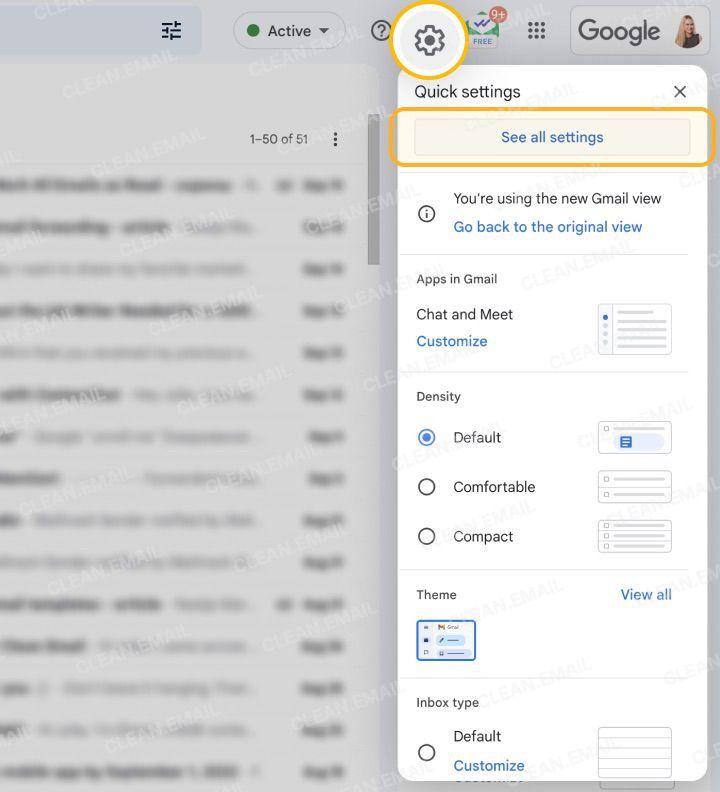Screen dimensions: 720x792
Task: Choose the Compact density radio button
Action: pyautogui.click(x=427, y=536)
